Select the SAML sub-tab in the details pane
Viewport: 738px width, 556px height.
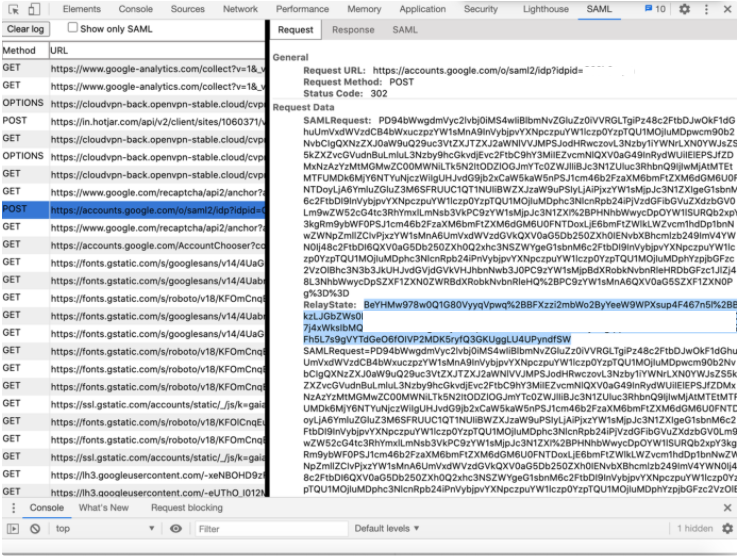pyautogui.click(x=405, y=30)
